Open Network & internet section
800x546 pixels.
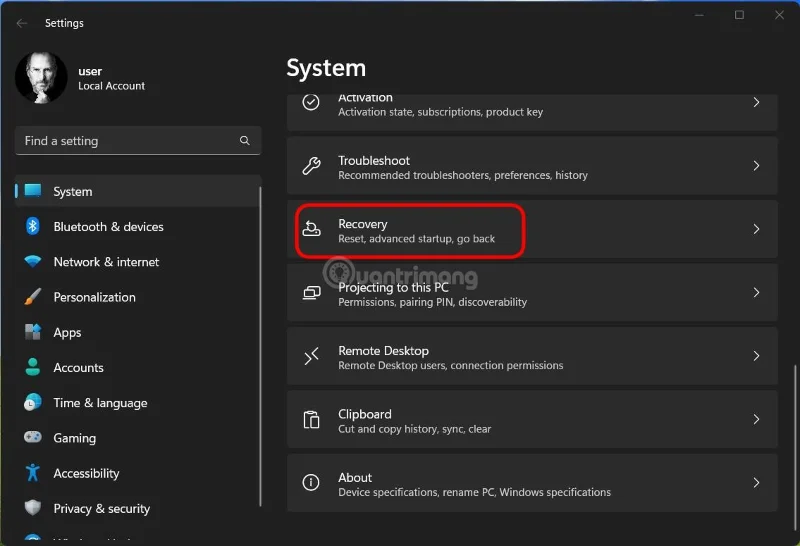tap(138, 262)
